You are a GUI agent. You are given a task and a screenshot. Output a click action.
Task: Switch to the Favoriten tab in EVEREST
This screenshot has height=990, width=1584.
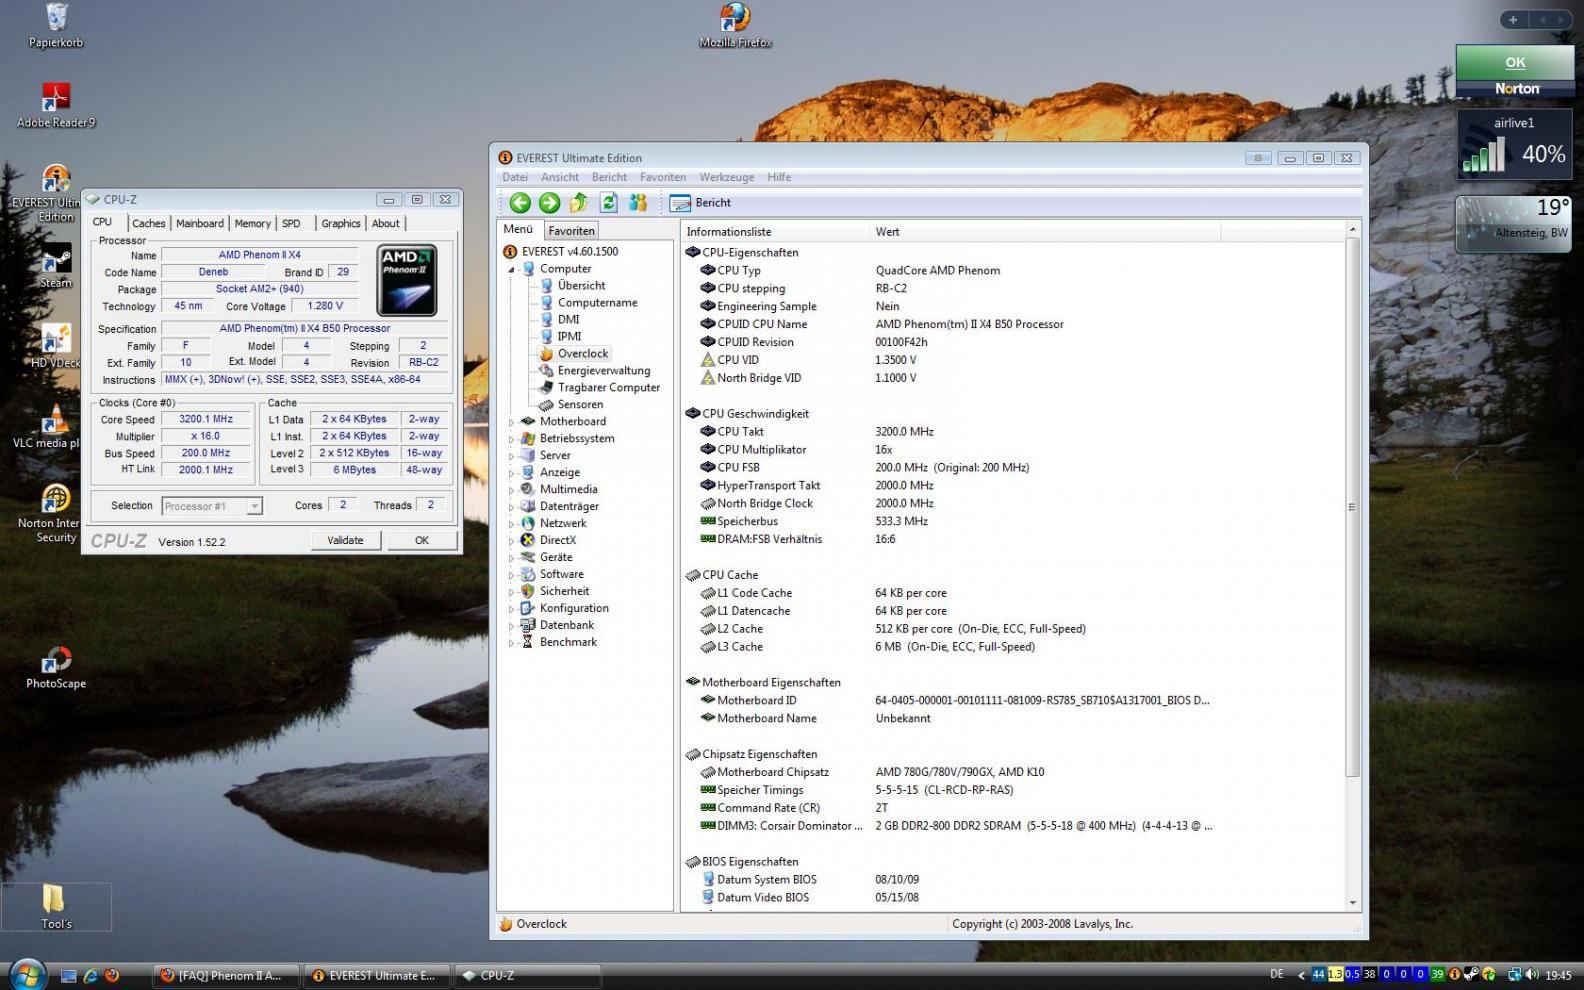pyautogui.click(x=571, y=231)
